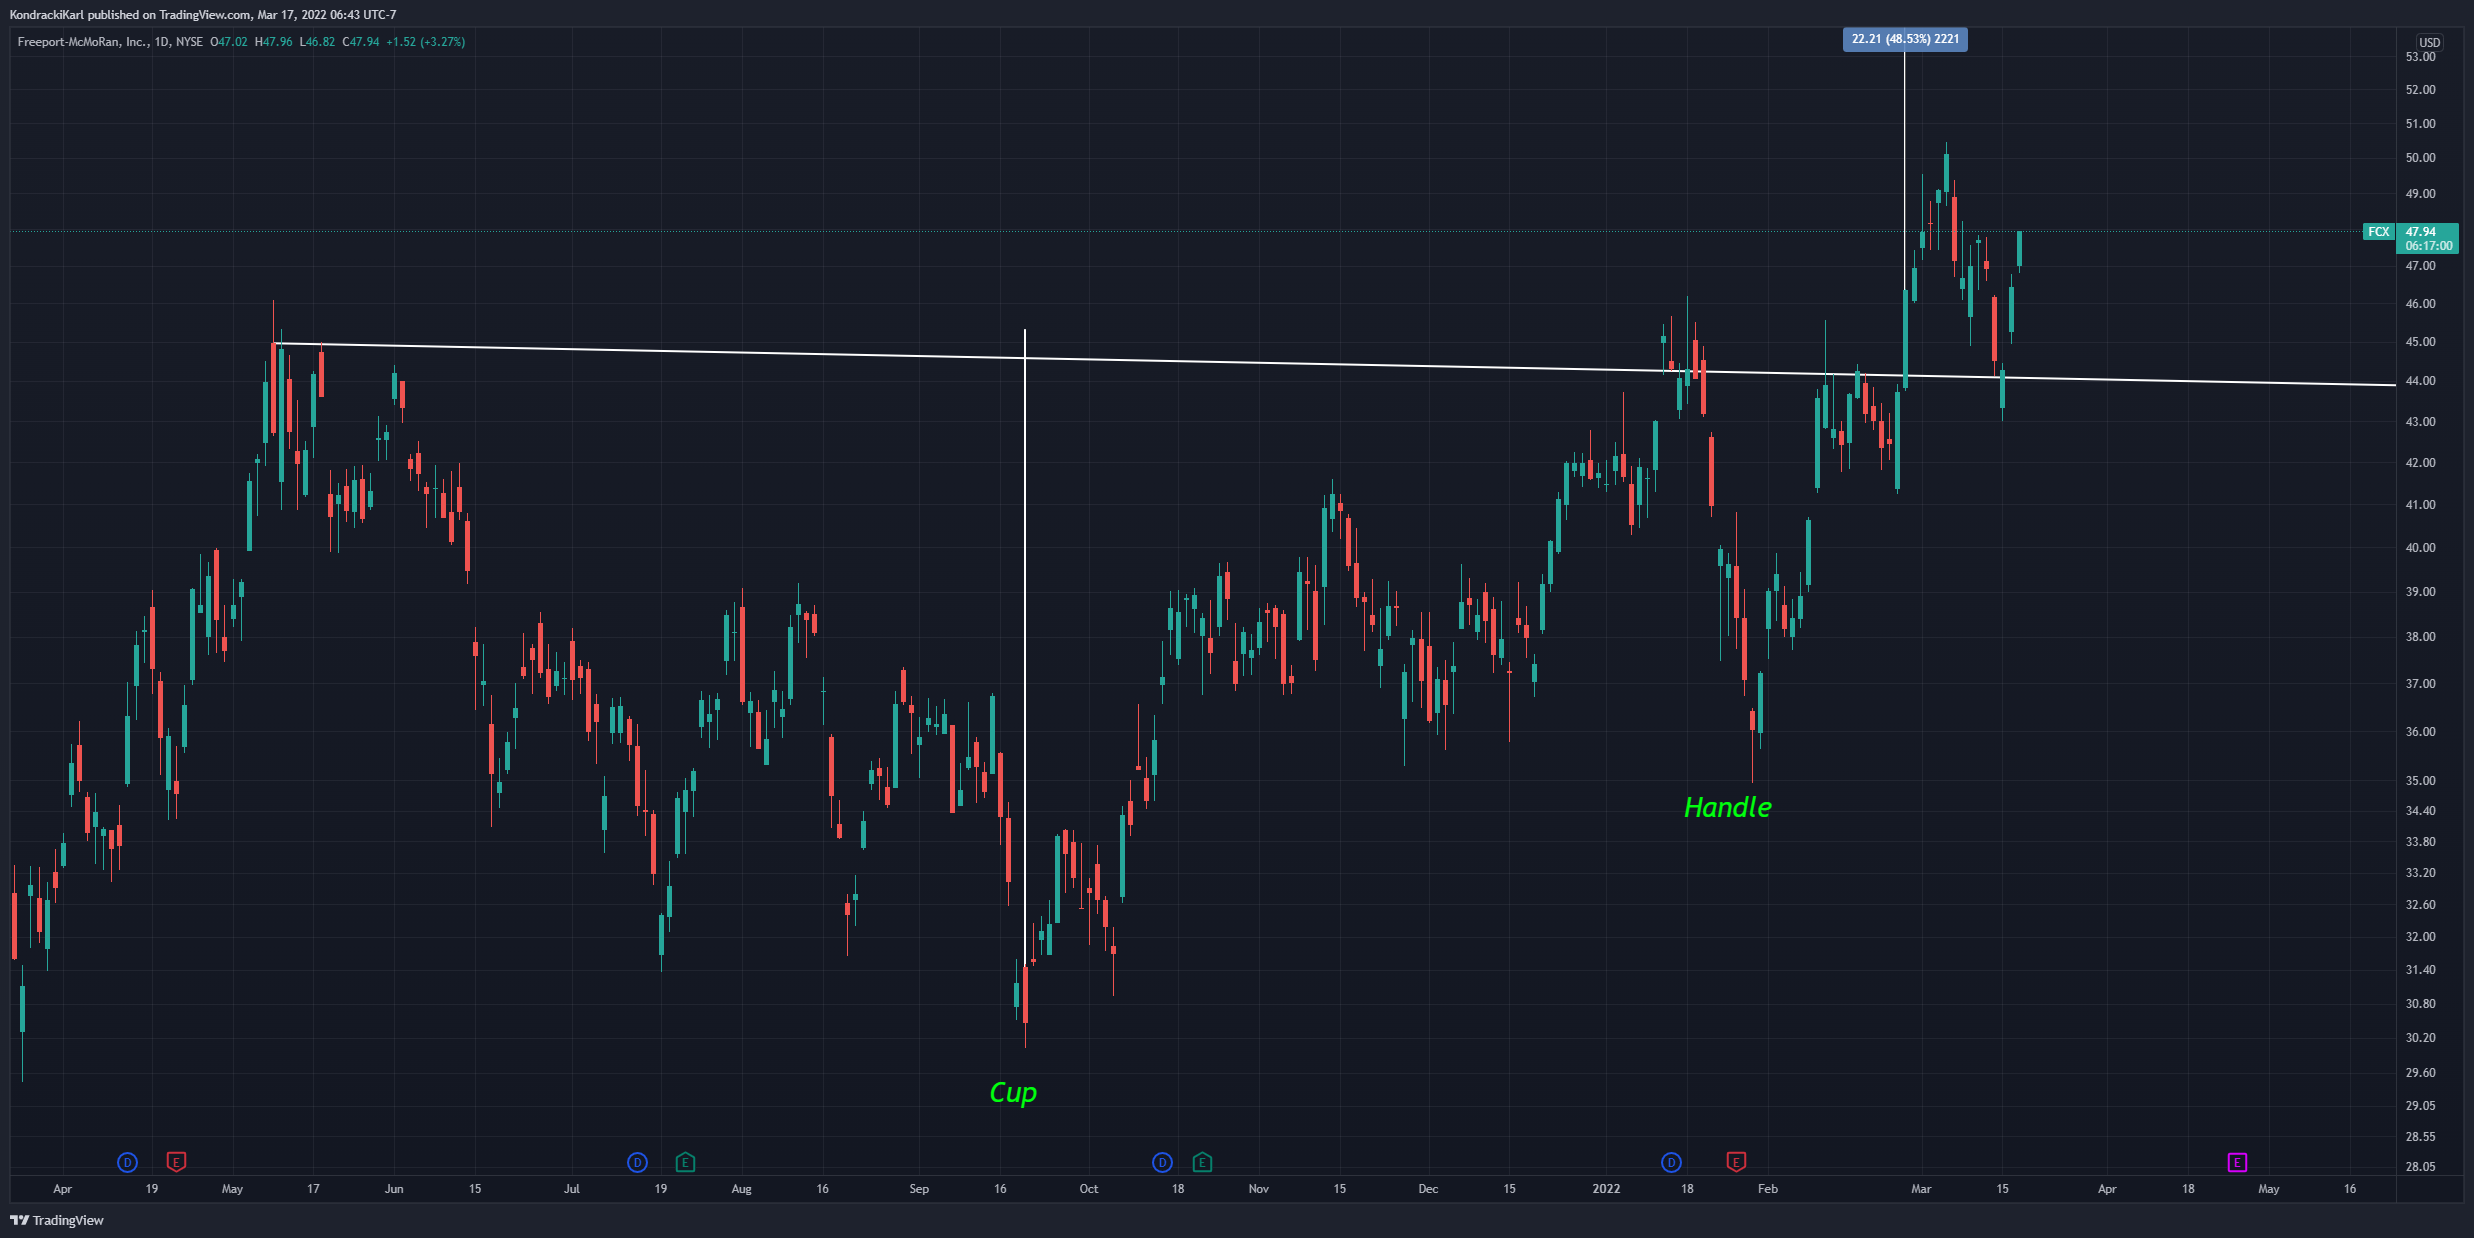The width and height of the screenshot is (2474, 1238).
Task: Click the countdown '06:17:00' on price tag
Action: point(2429,246)
